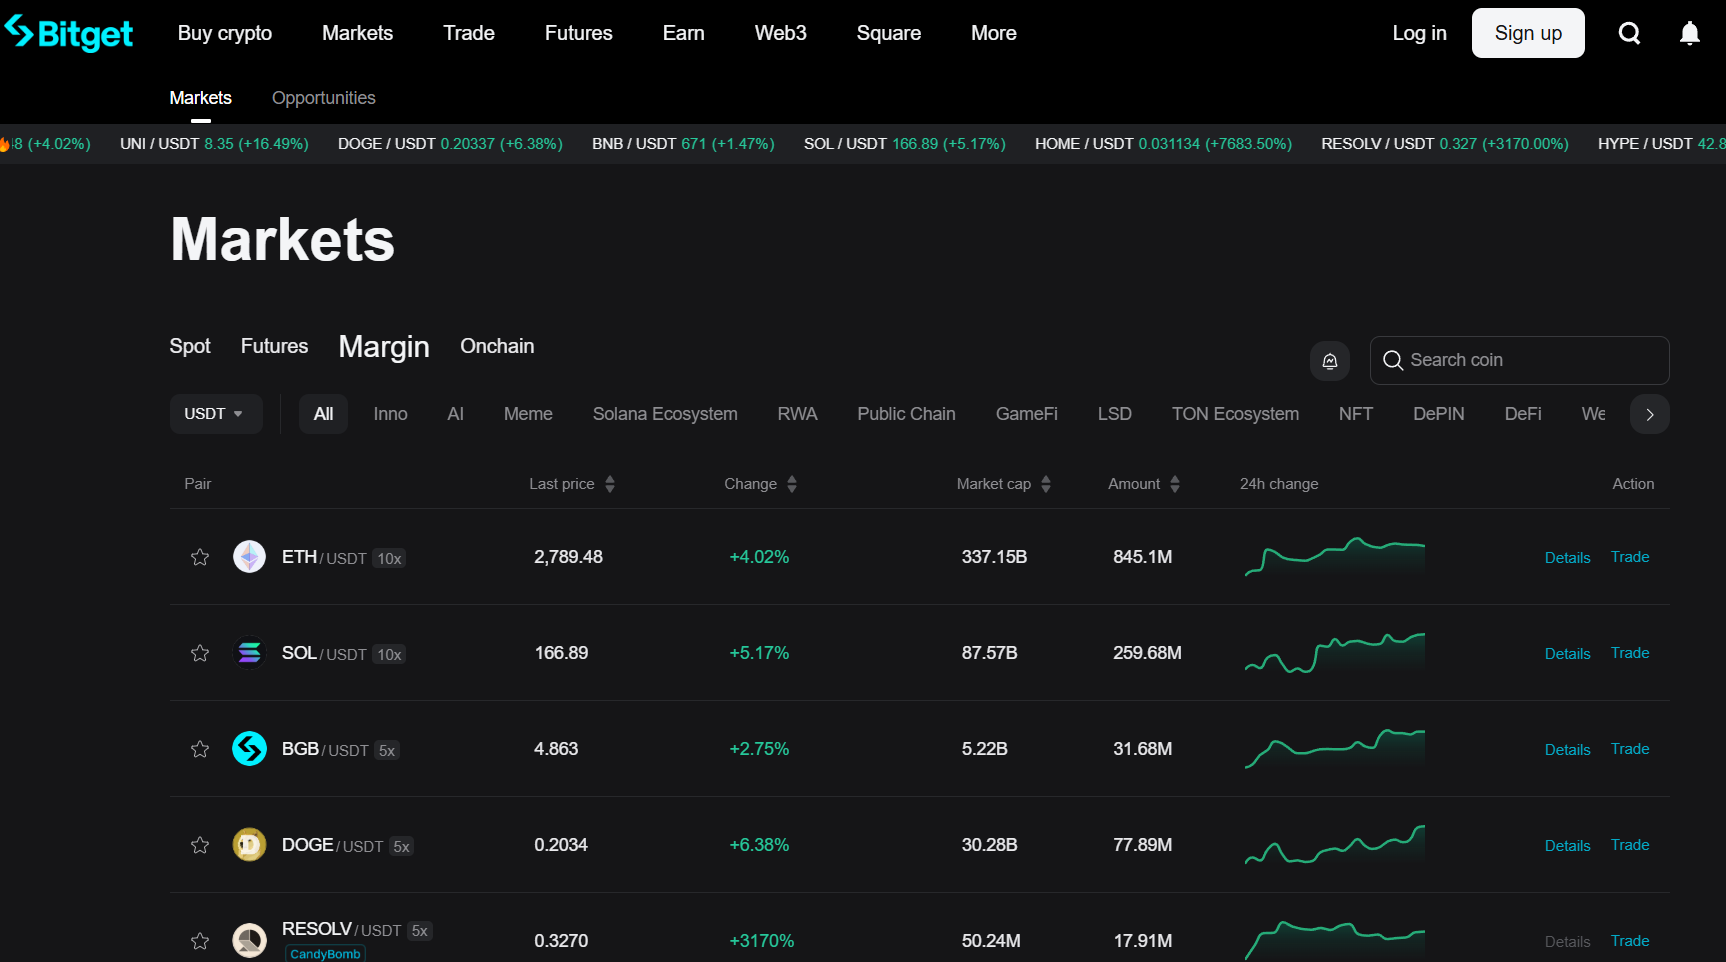
Task: Open the More menu
Action: [994, 33]
